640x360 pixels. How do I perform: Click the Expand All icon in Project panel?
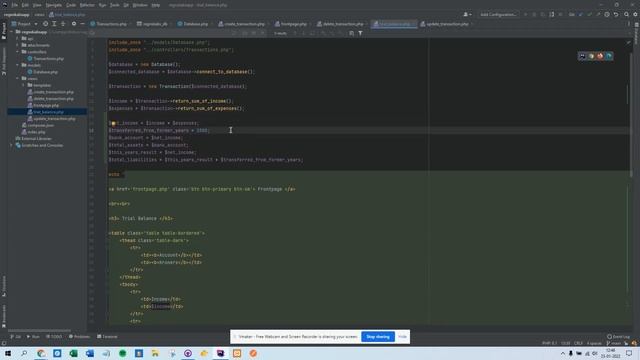(54, 24)
